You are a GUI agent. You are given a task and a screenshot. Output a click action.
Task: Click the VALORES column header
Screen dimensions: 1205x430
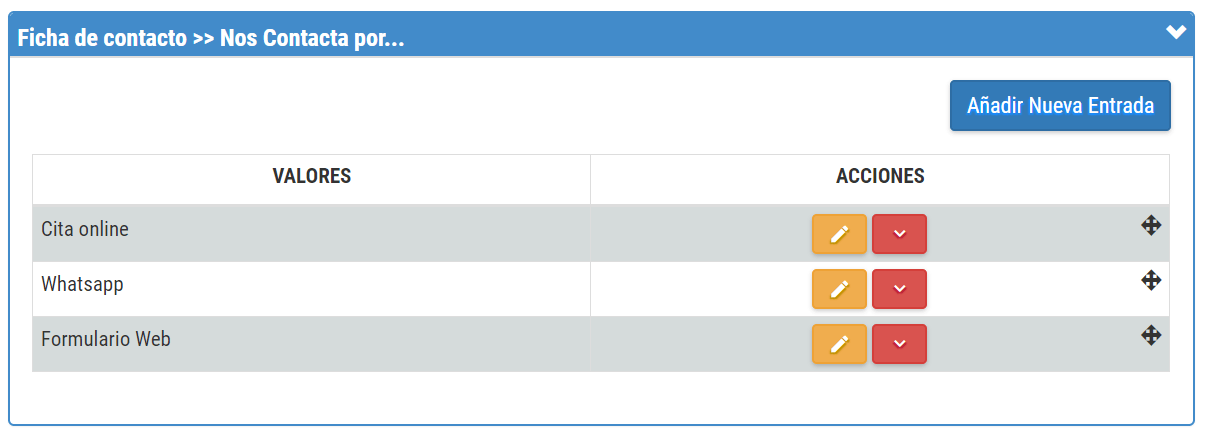(x=312, y=177)
